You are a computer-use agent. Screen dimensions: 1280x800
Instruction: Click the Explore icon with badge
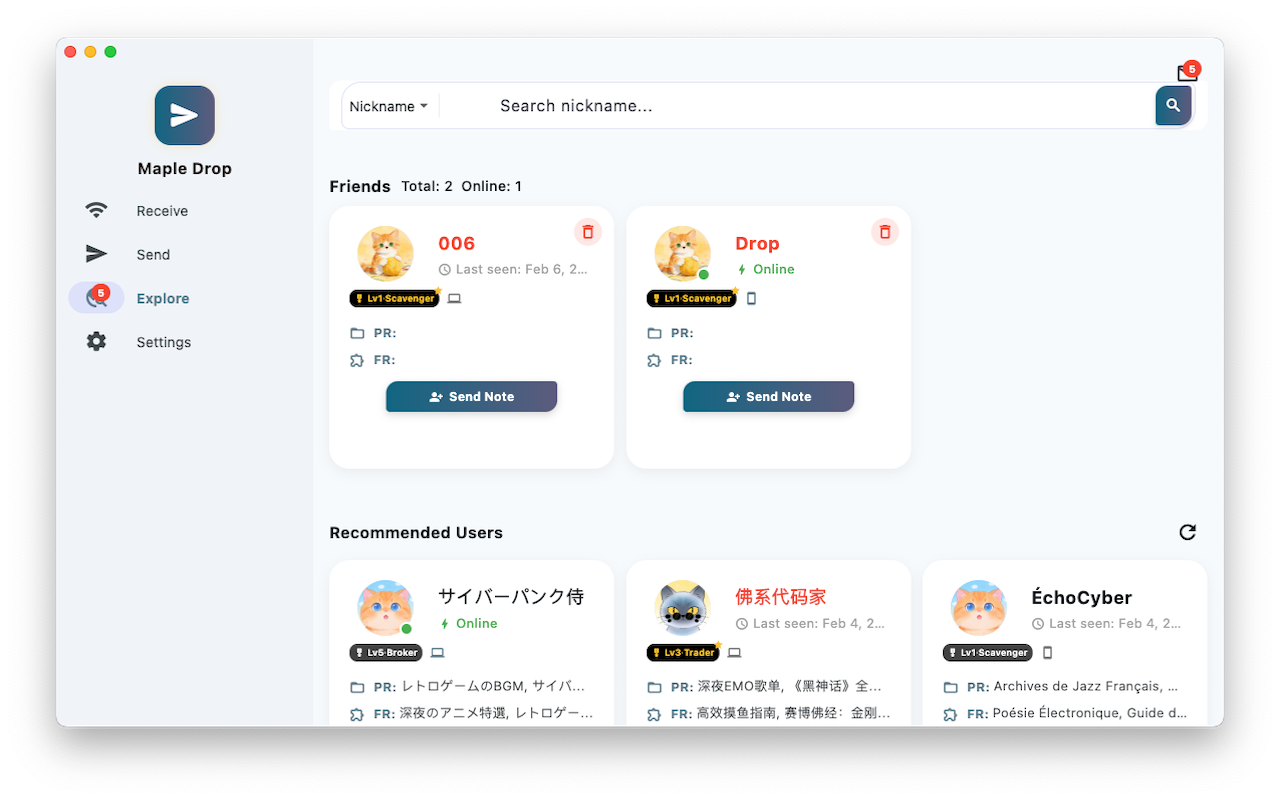tap(97, 298)
